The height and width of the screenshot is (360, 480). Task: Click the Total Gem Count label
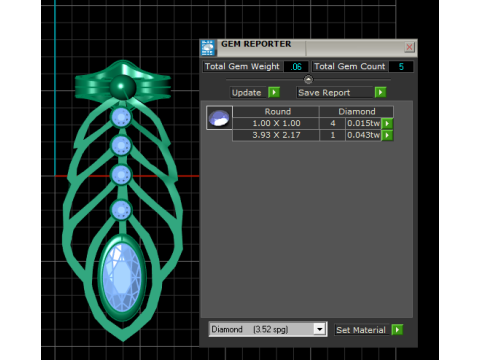[x=350, y=67]
